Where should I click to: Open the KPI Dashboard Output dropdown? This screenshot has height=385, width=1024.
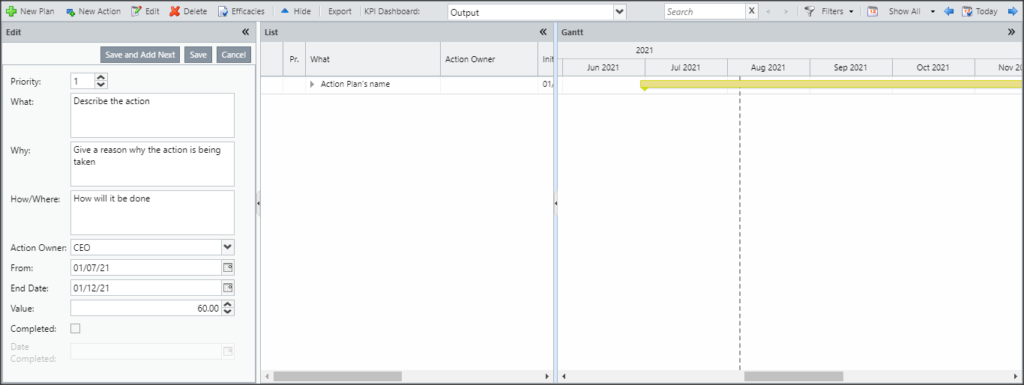click(620, 12)
